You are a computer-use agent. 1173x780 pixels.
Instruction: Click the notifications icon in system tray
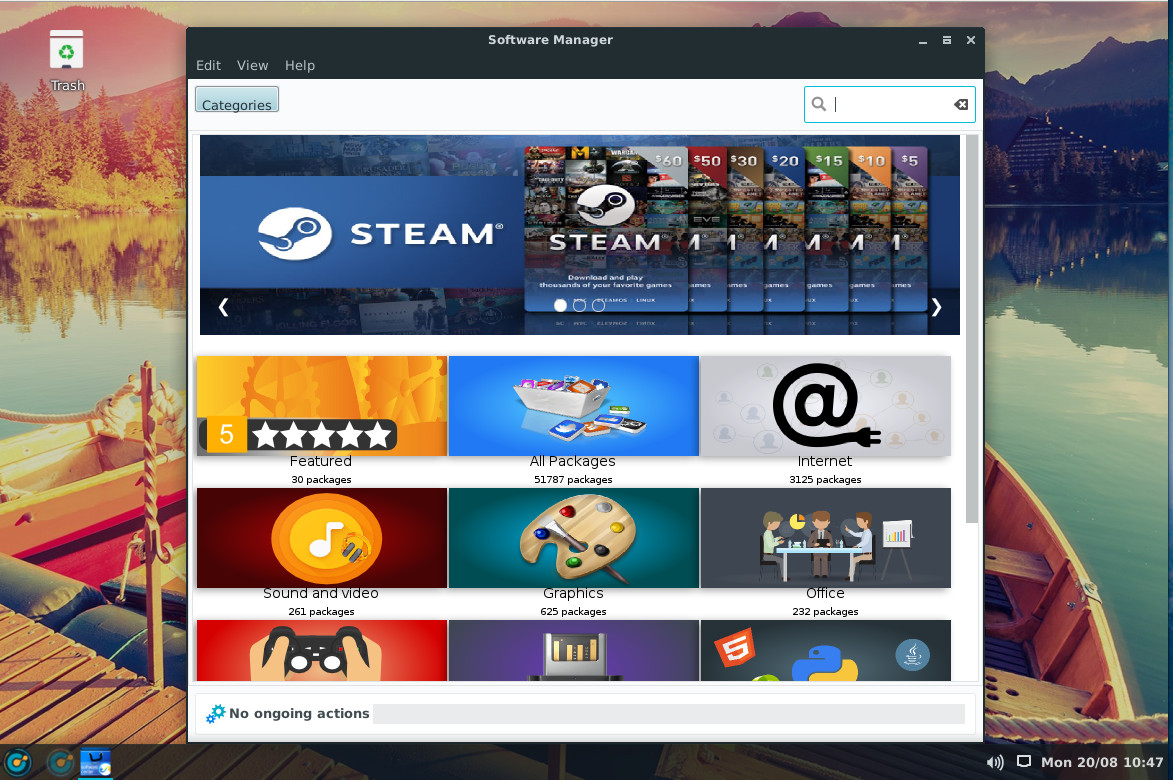[x=1023, y=761]
